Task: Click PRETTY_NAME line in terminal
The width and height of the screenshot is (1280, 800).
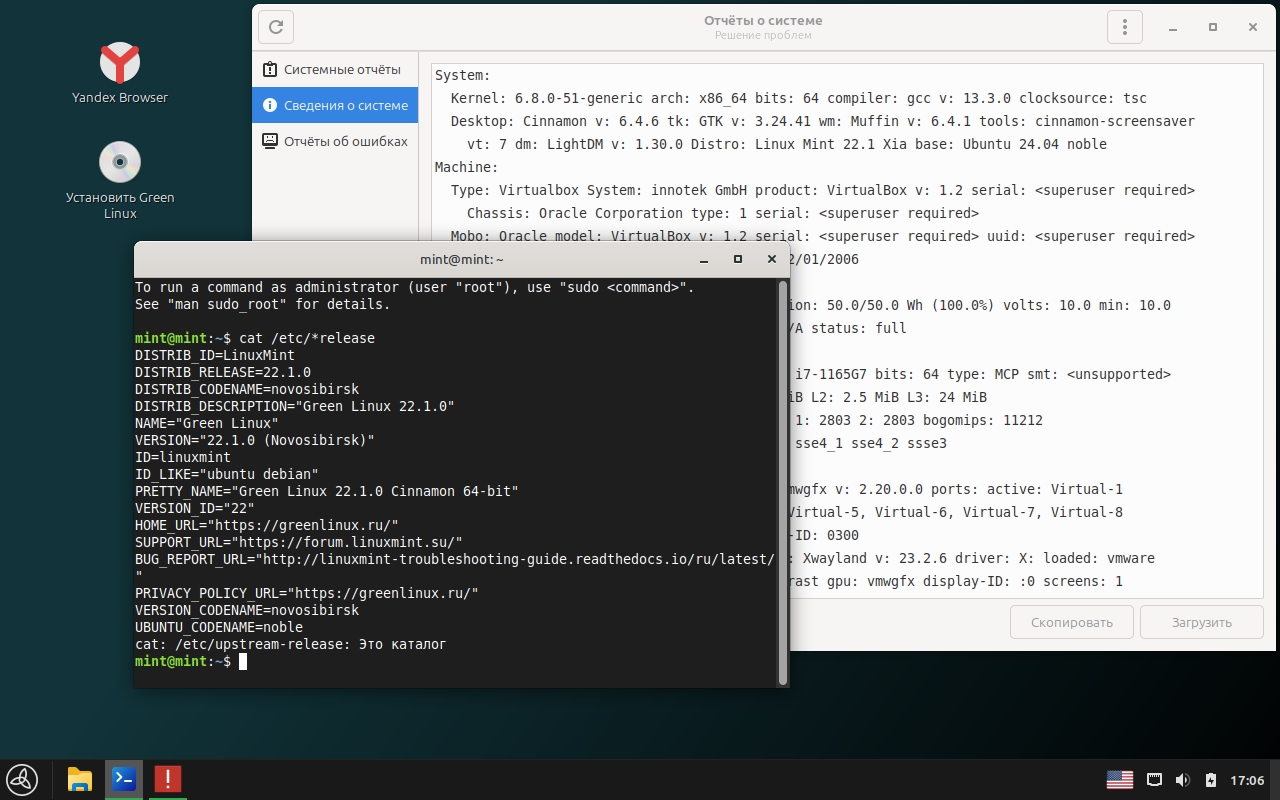Action: click(327, 491)
